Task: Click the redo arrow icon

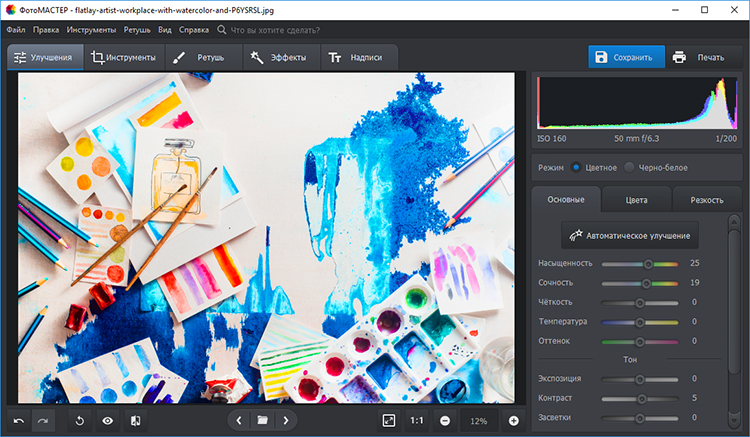Action: [43, 421]
